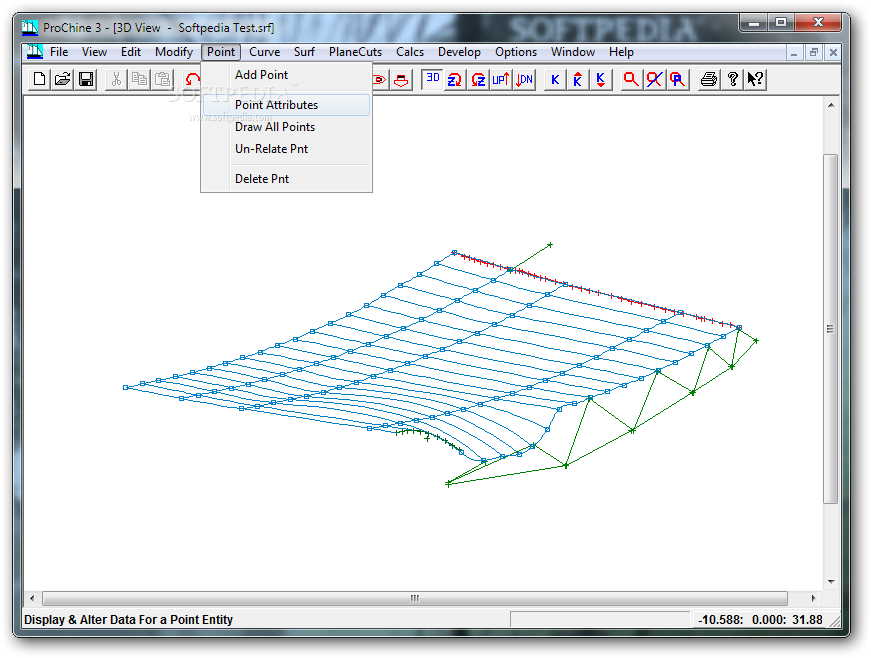Click the horizontal scrollbar right arrow
This screenshot has height=658, width=871.
pyautogui.click(x=813, y=598)
